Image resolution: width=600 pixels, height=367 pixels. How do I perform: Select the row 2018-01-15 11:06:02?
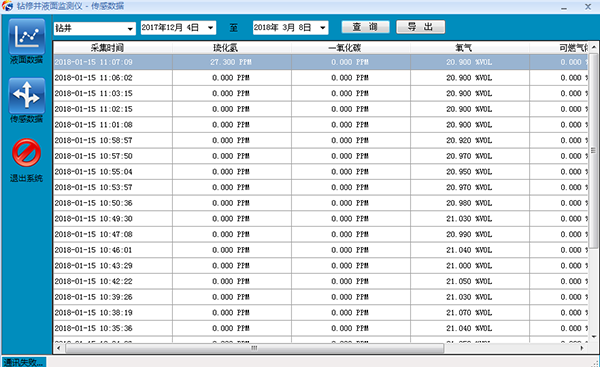pyautogui.click(x=321, y=78)
